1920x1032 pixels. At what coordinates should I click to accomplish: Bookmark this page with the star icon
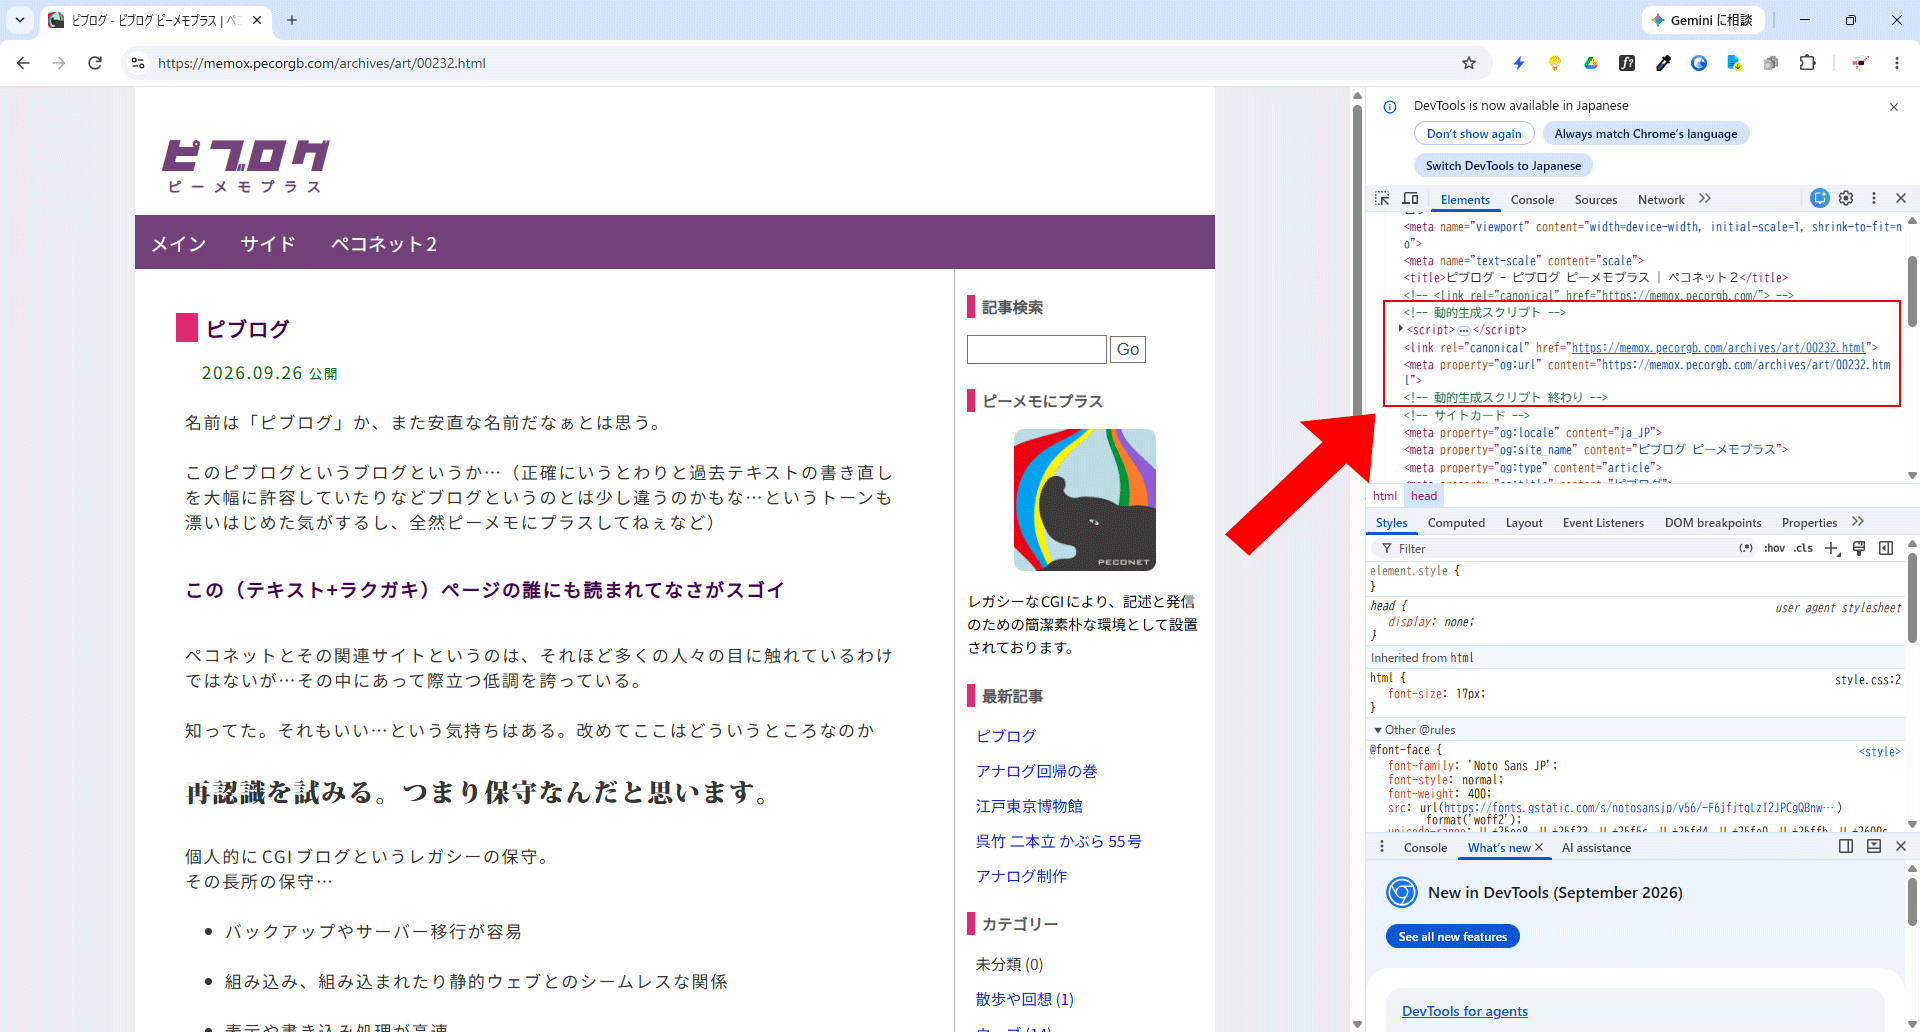point(1469,63)
